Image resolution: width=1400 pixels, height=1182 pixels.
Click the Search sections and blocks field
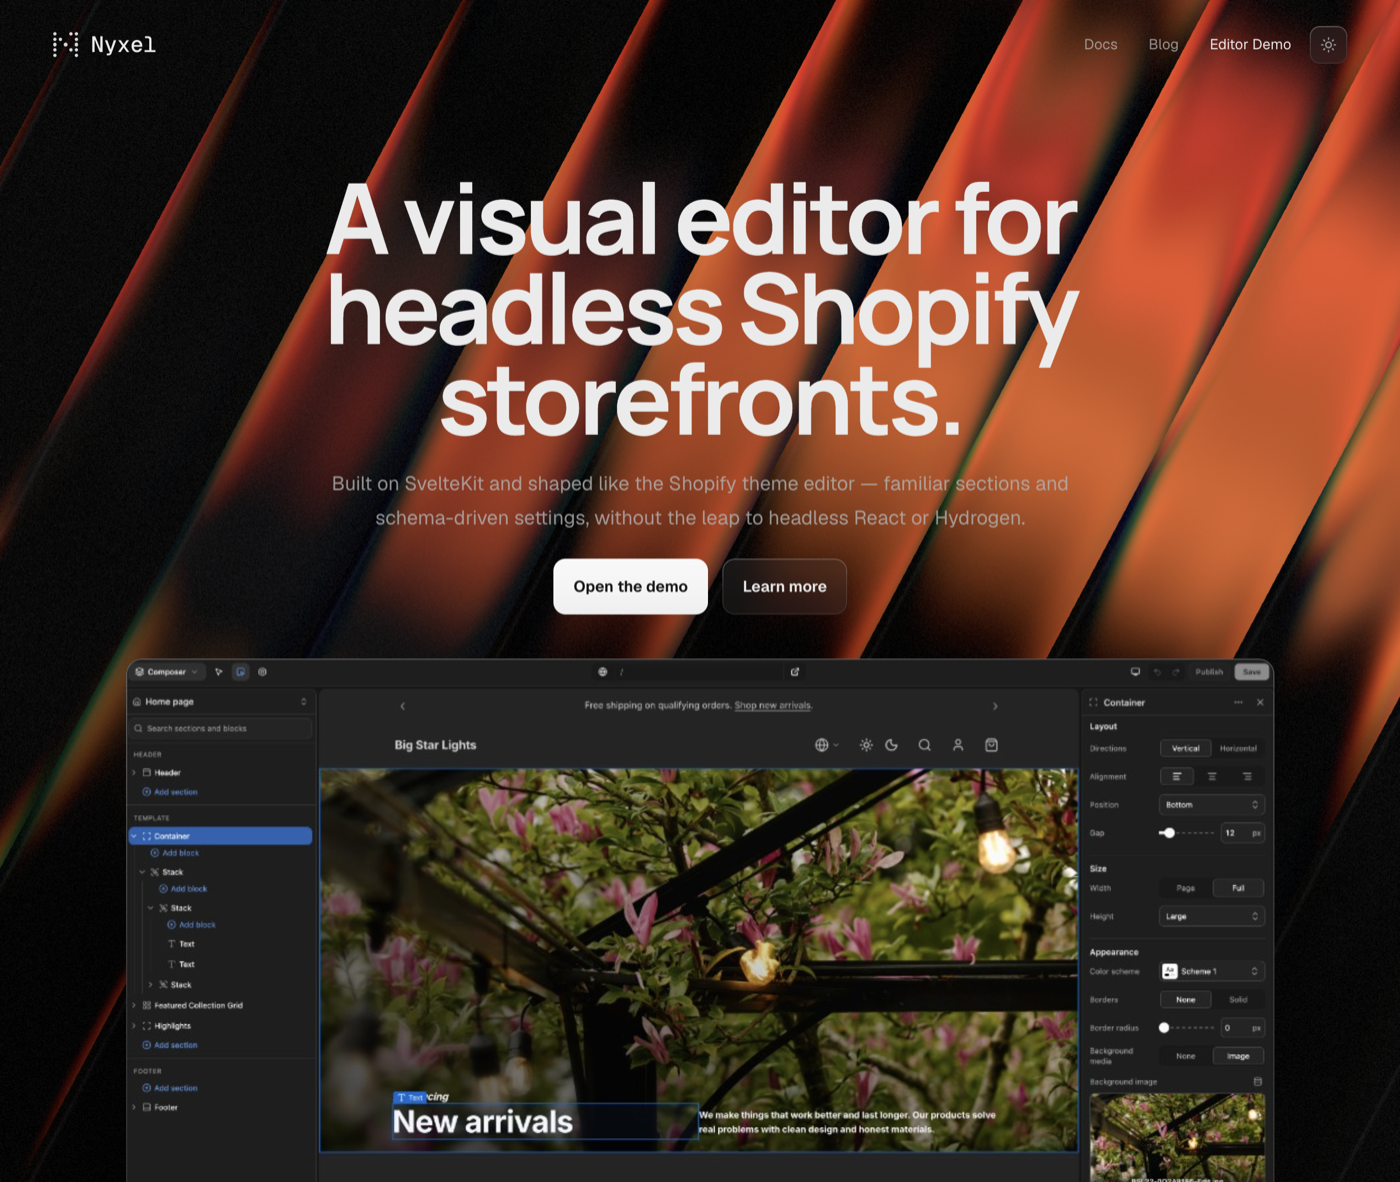pyautogui.click(x=221, y=729)
